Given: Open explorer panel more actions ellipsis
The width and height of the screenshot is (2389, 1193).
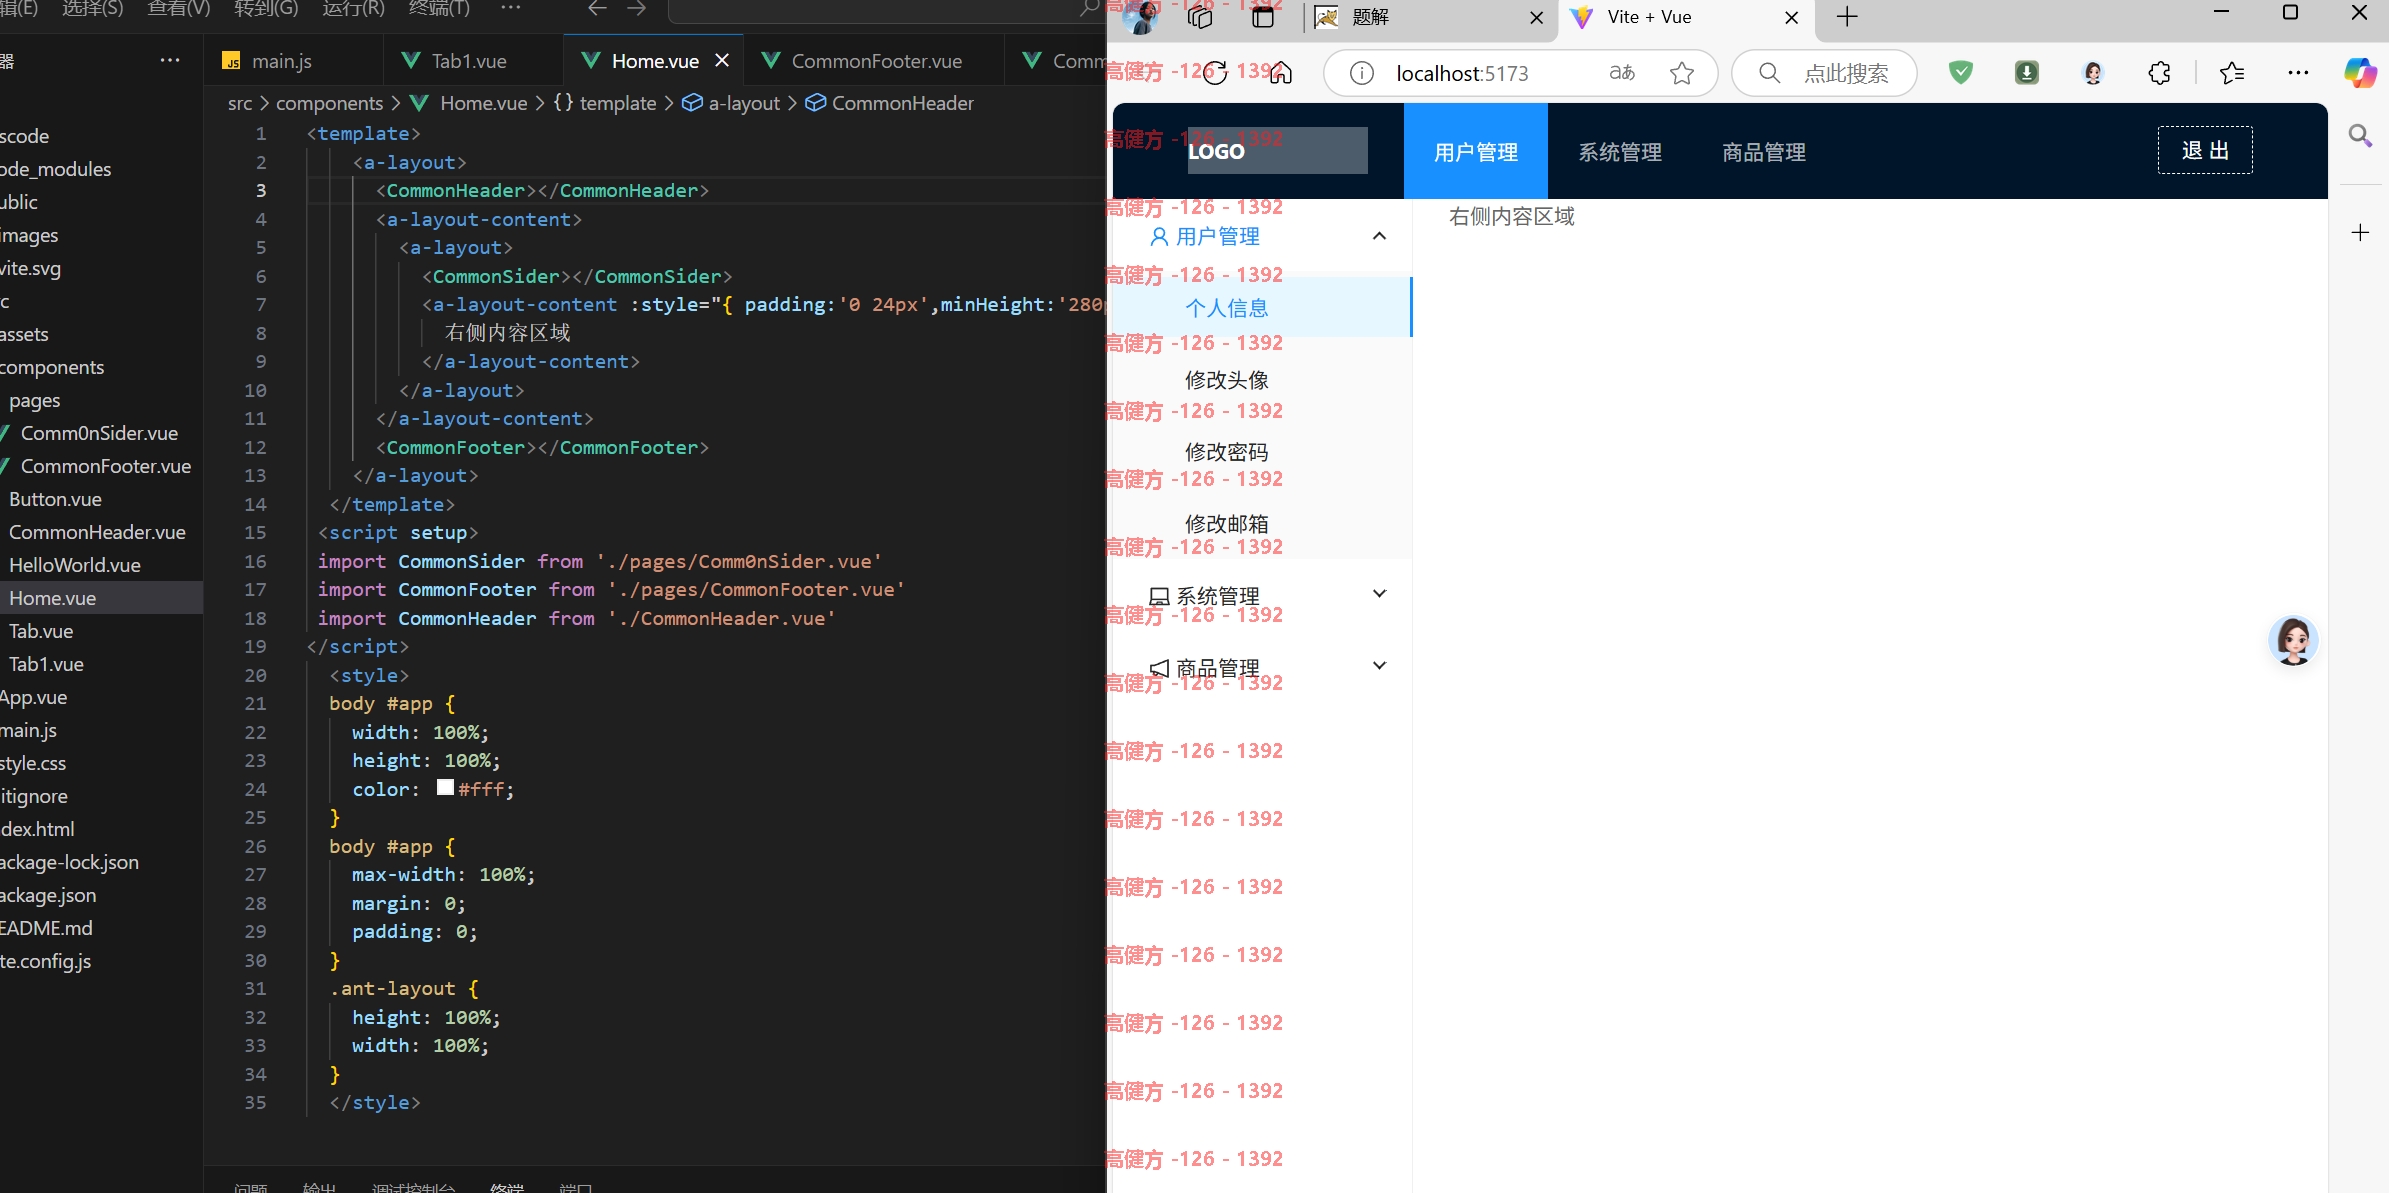Looking at the screenshot, I should [170, 61].
